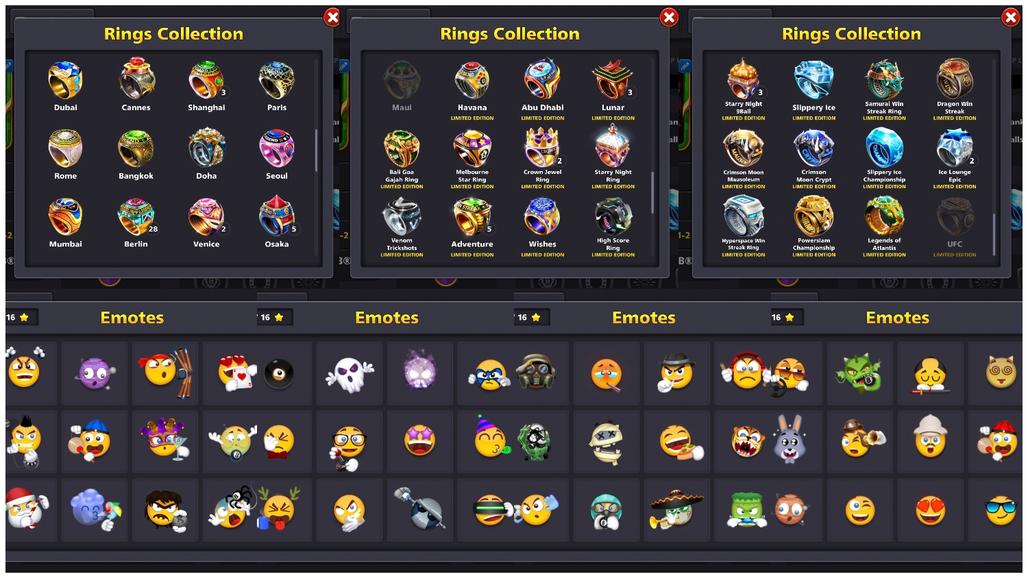Click the mummy bandaged emote
Image resolution: width=1028 pixels, height=578 pixels.
pos(606,442)
